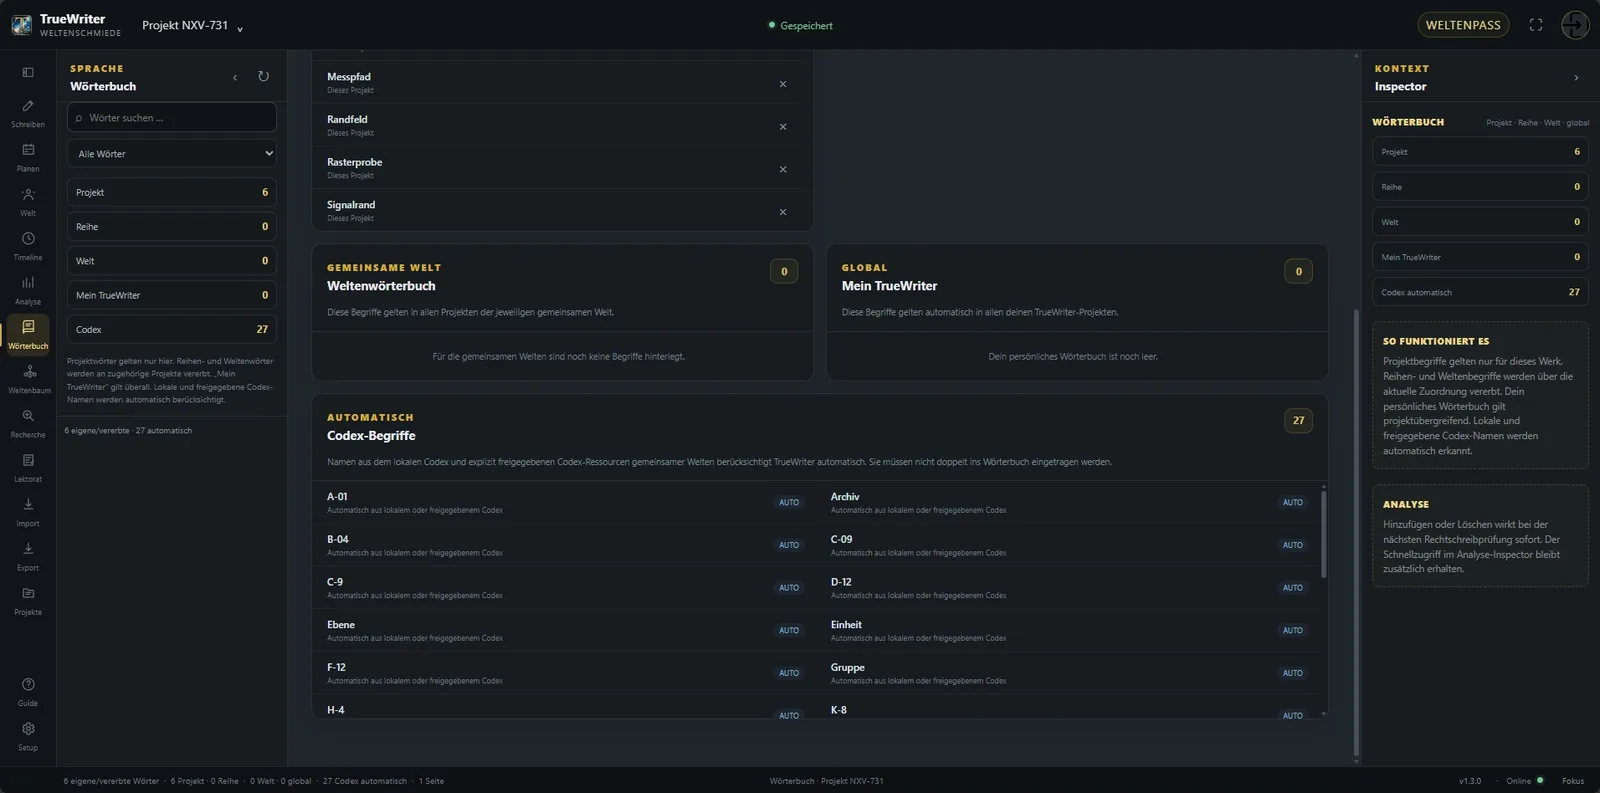Open the Alle Wörter filter dropdown
The height and width of the screenshot is (793, 1600).
click(172, 154)
